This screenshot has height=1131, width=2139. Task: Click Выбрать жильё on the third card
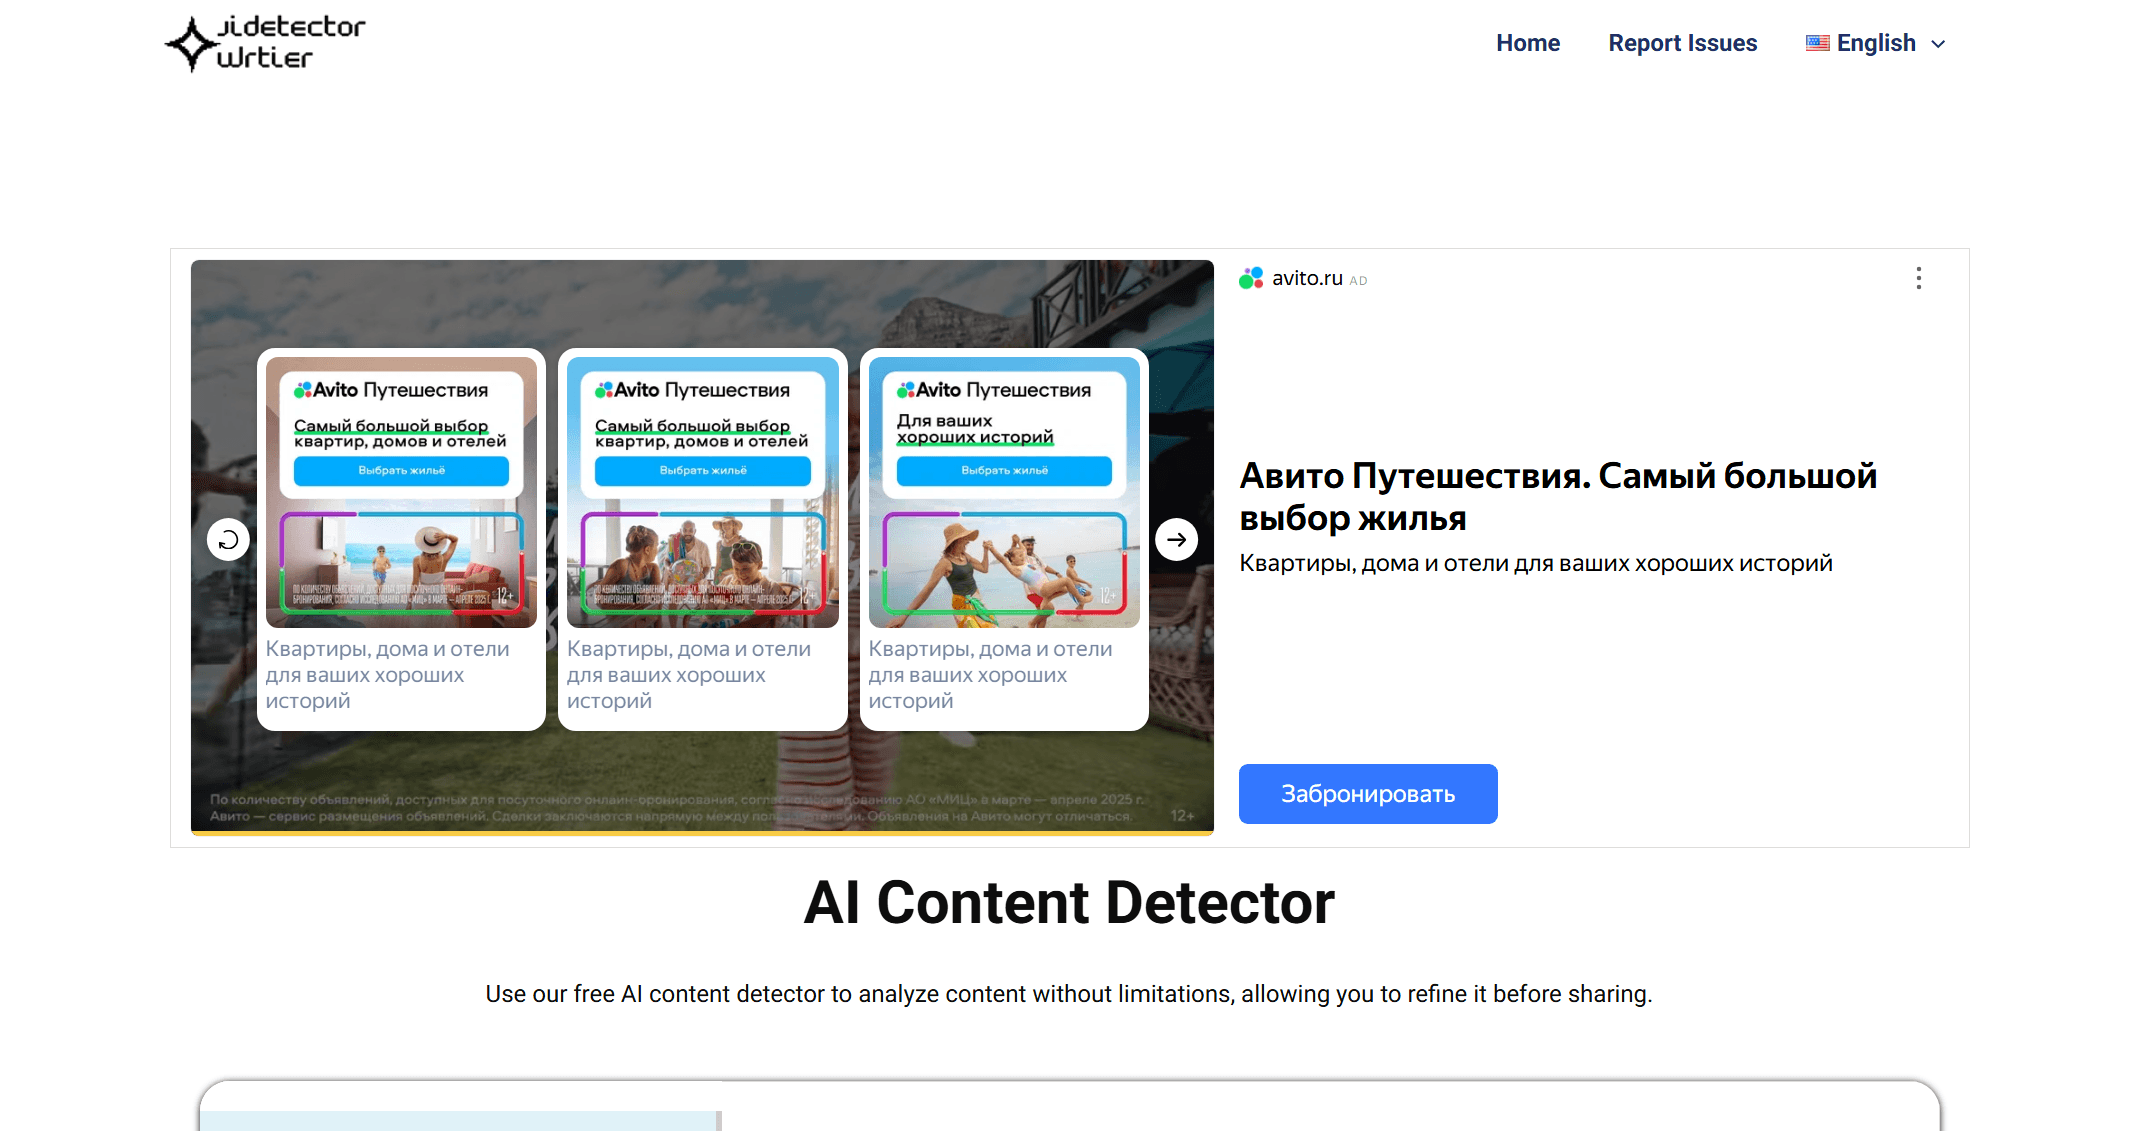pos(1004,471)
